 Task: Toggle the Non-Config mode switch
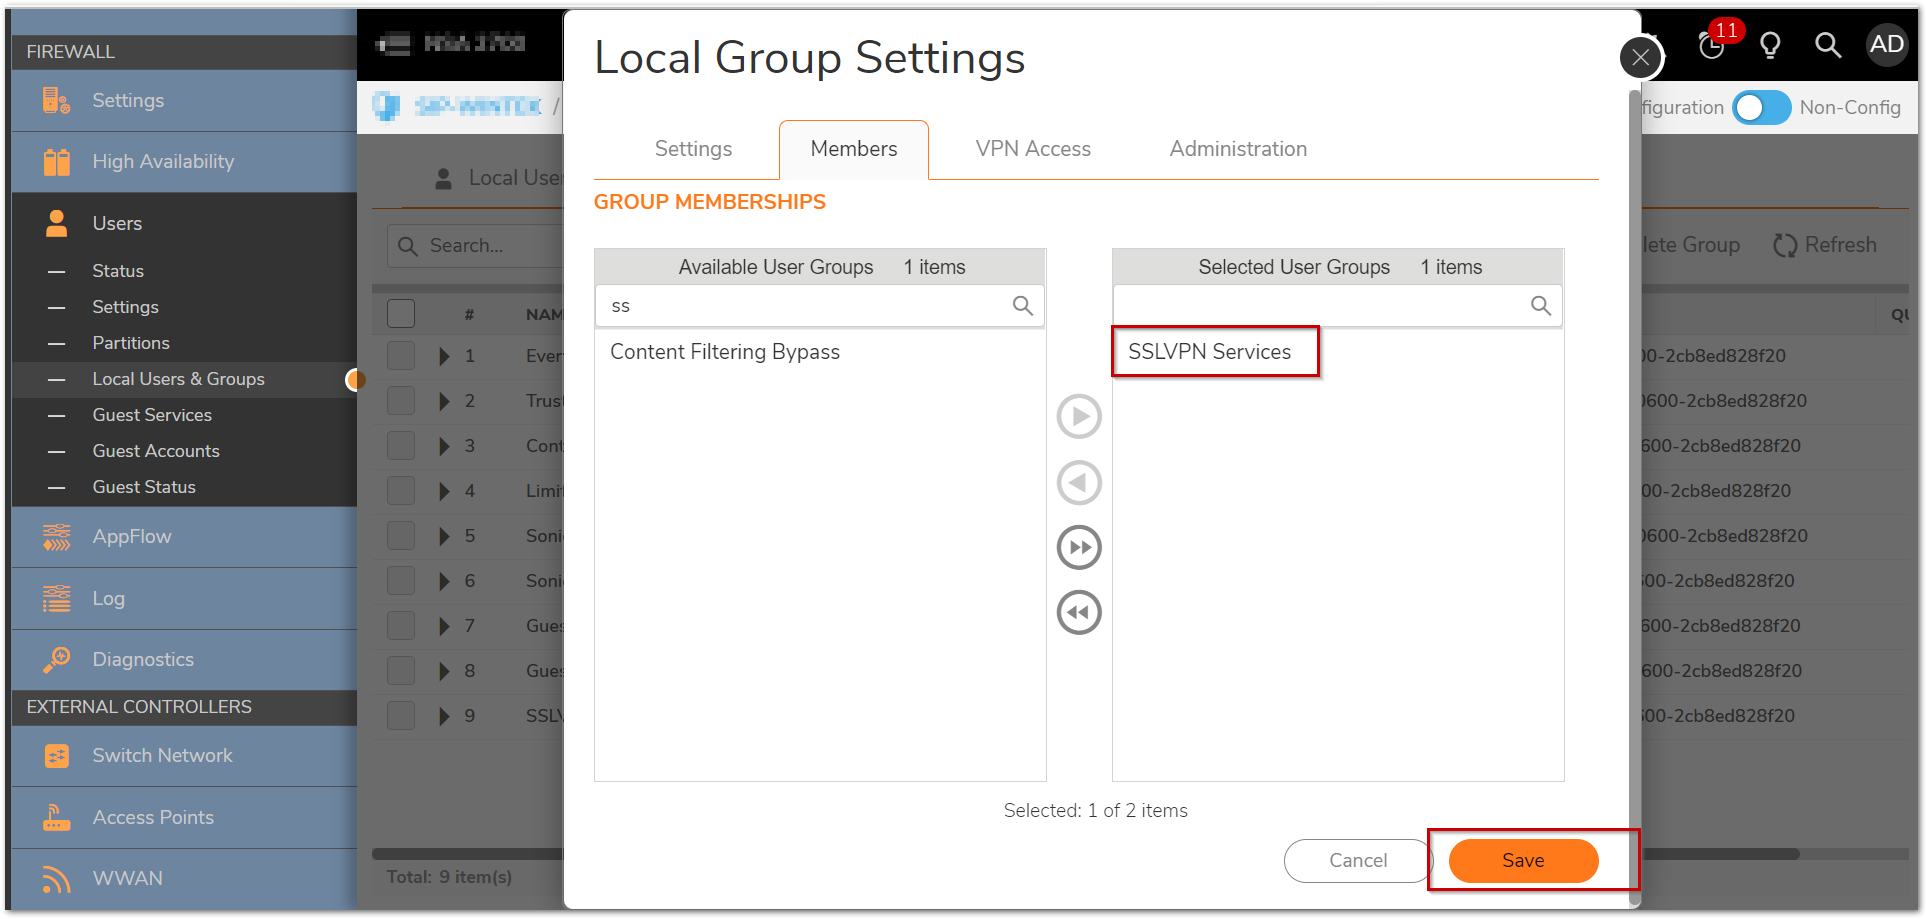tap(1762, 108)
